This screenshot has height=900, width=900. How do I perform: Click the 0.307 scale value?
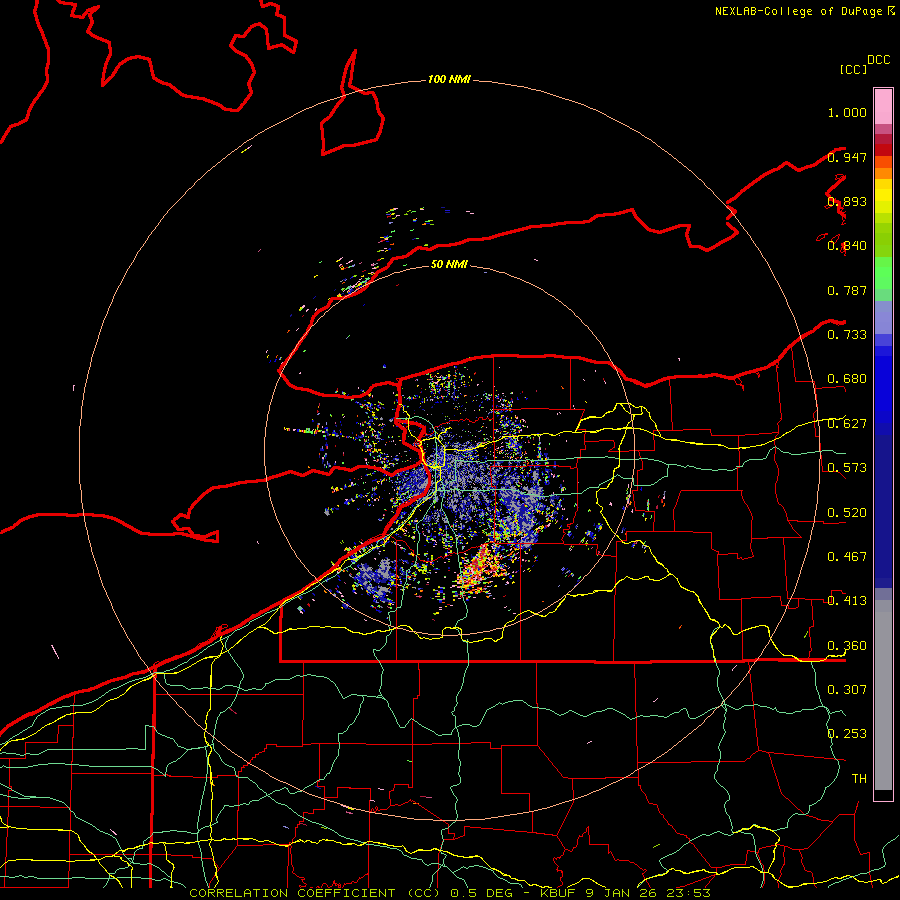click(847, 690)
